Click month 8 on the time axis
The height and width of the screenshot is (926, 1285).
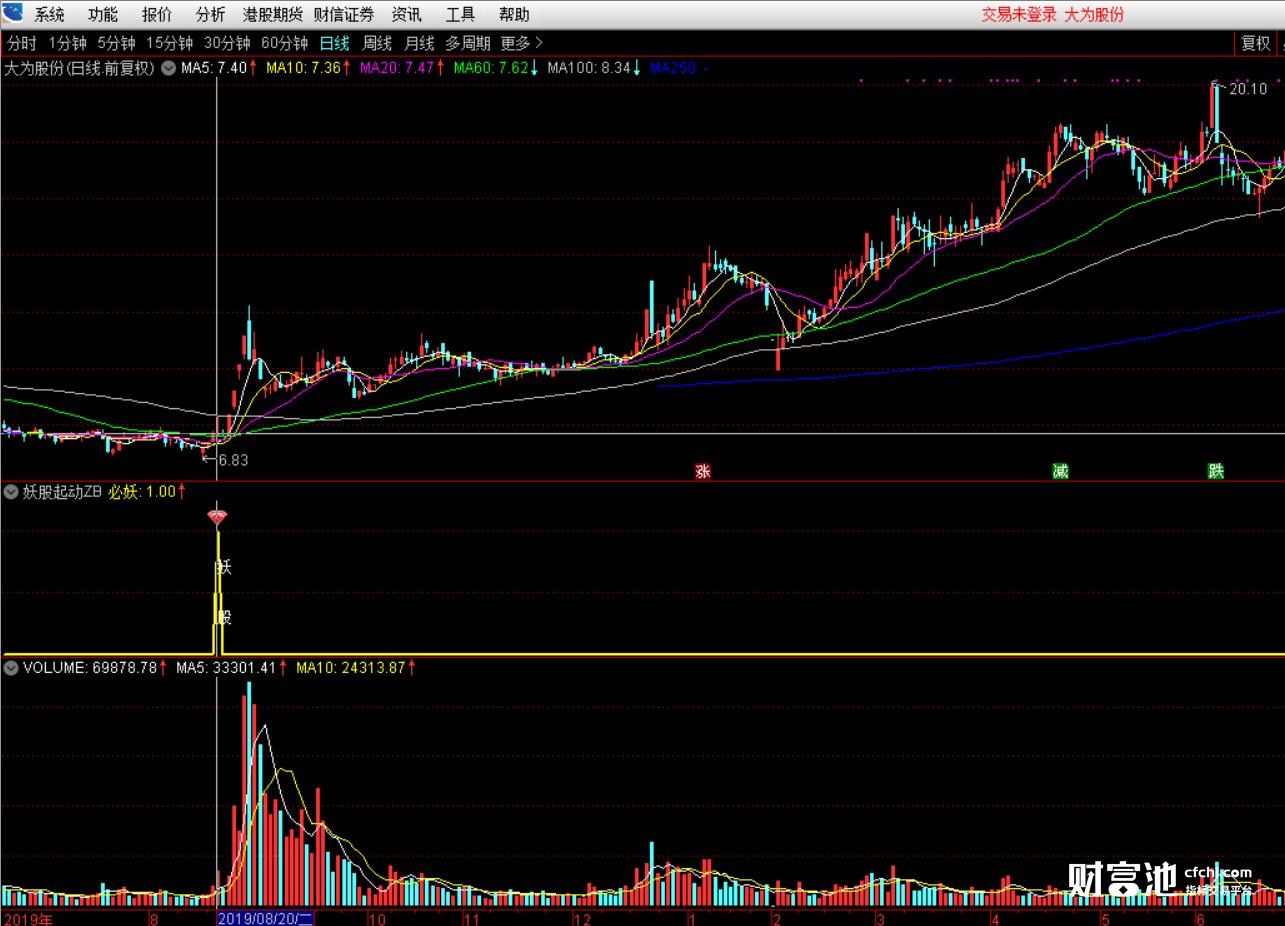(154, 918)
